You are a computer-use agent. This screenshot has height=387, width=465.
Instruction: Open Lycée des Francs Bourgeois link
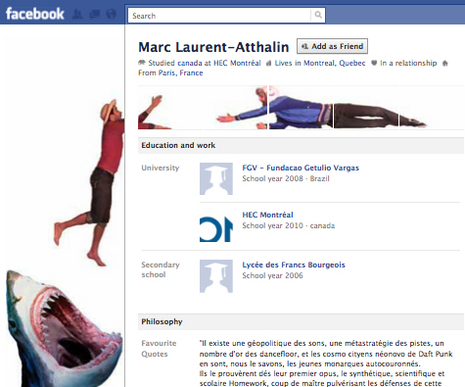click(x=294, y=265)
